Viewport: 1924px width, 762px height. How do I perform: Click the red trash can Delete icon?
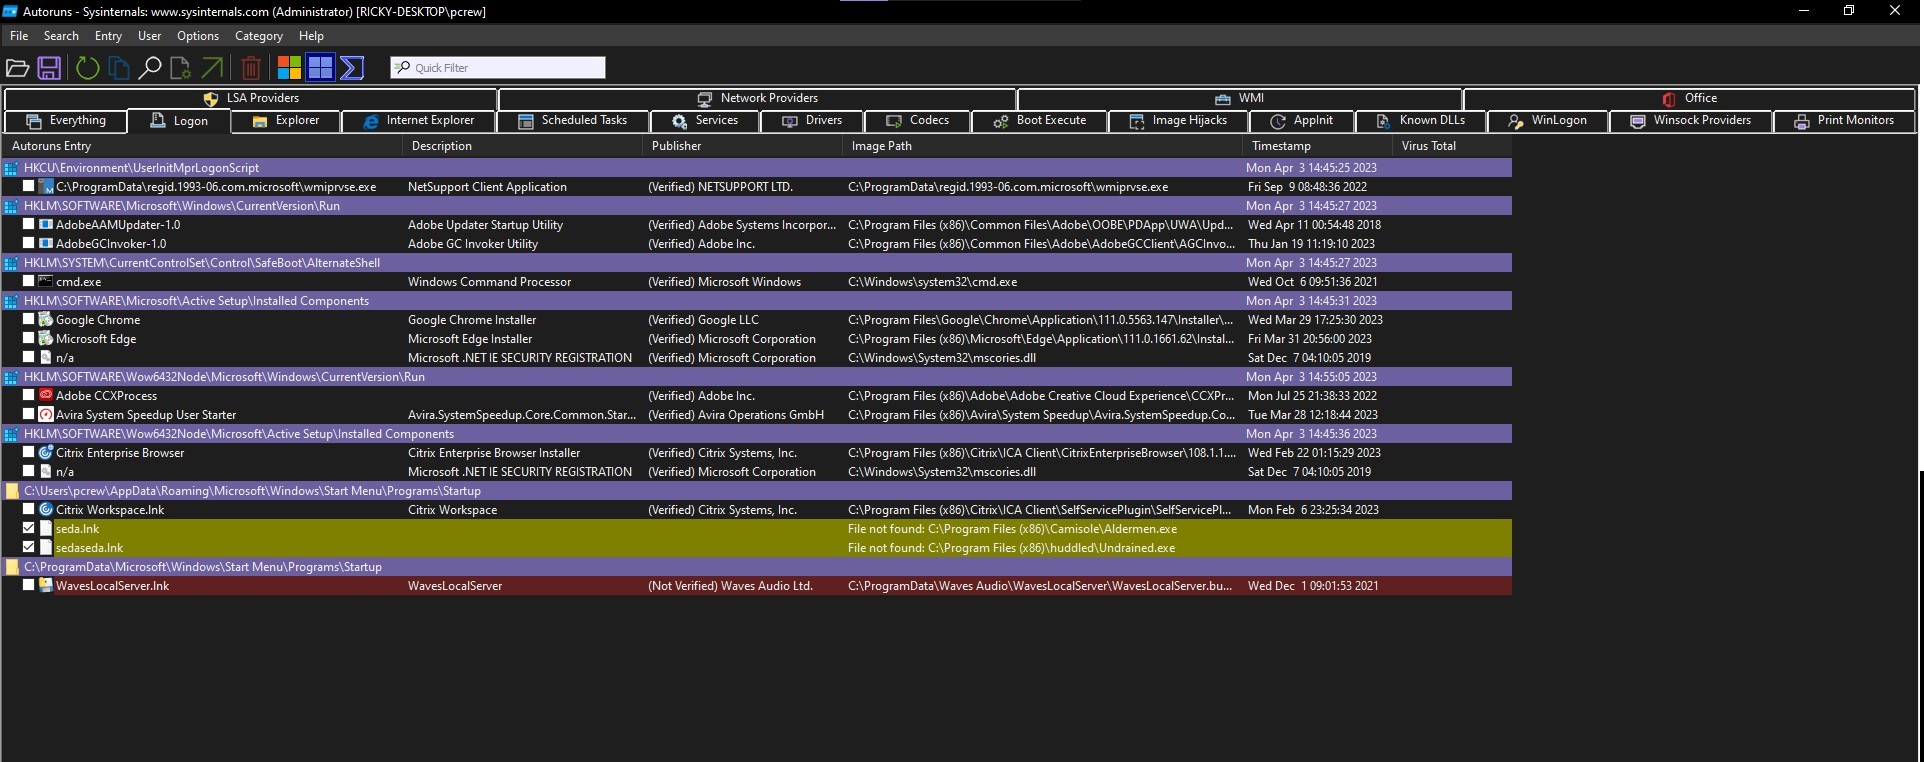tap(251, 68)
